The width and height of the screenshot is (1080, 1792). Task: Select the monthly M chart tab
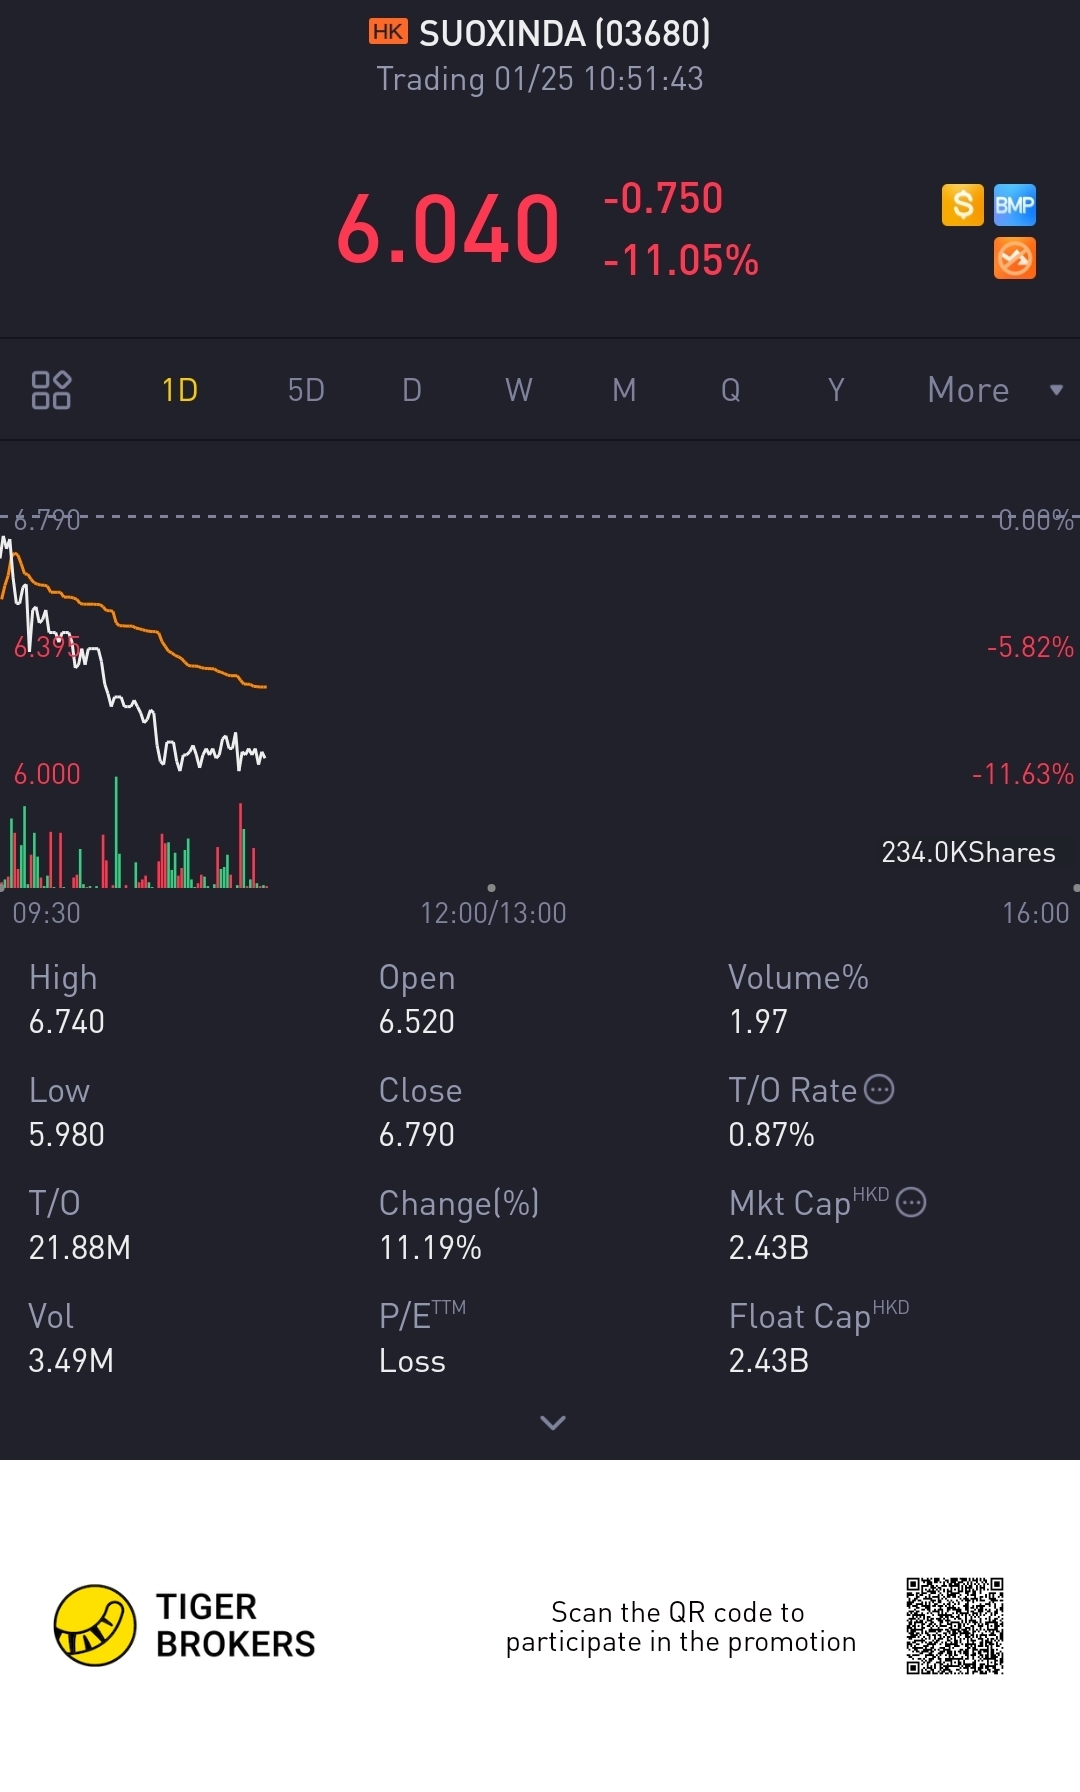(x=624, y=390)
